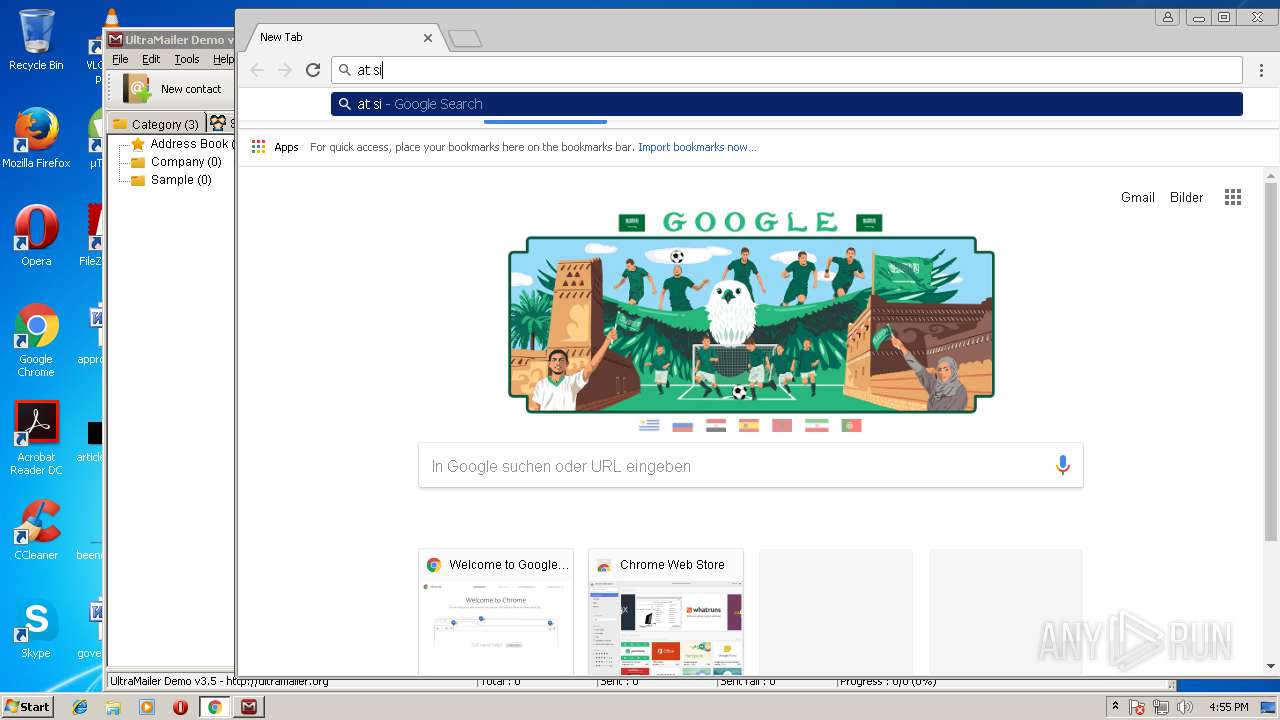Select the 'at si - Google Search' suggestion
Viewport: 1280px width, 720px height.
pyautogui.click(x=787, y=104)
